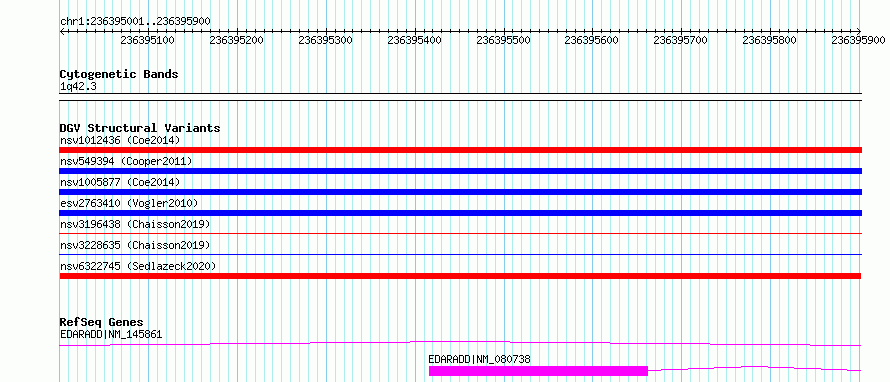Screen dimensions: 890x382
Task: Click ruler position 236395800
Action: click(x=770, y=40)
